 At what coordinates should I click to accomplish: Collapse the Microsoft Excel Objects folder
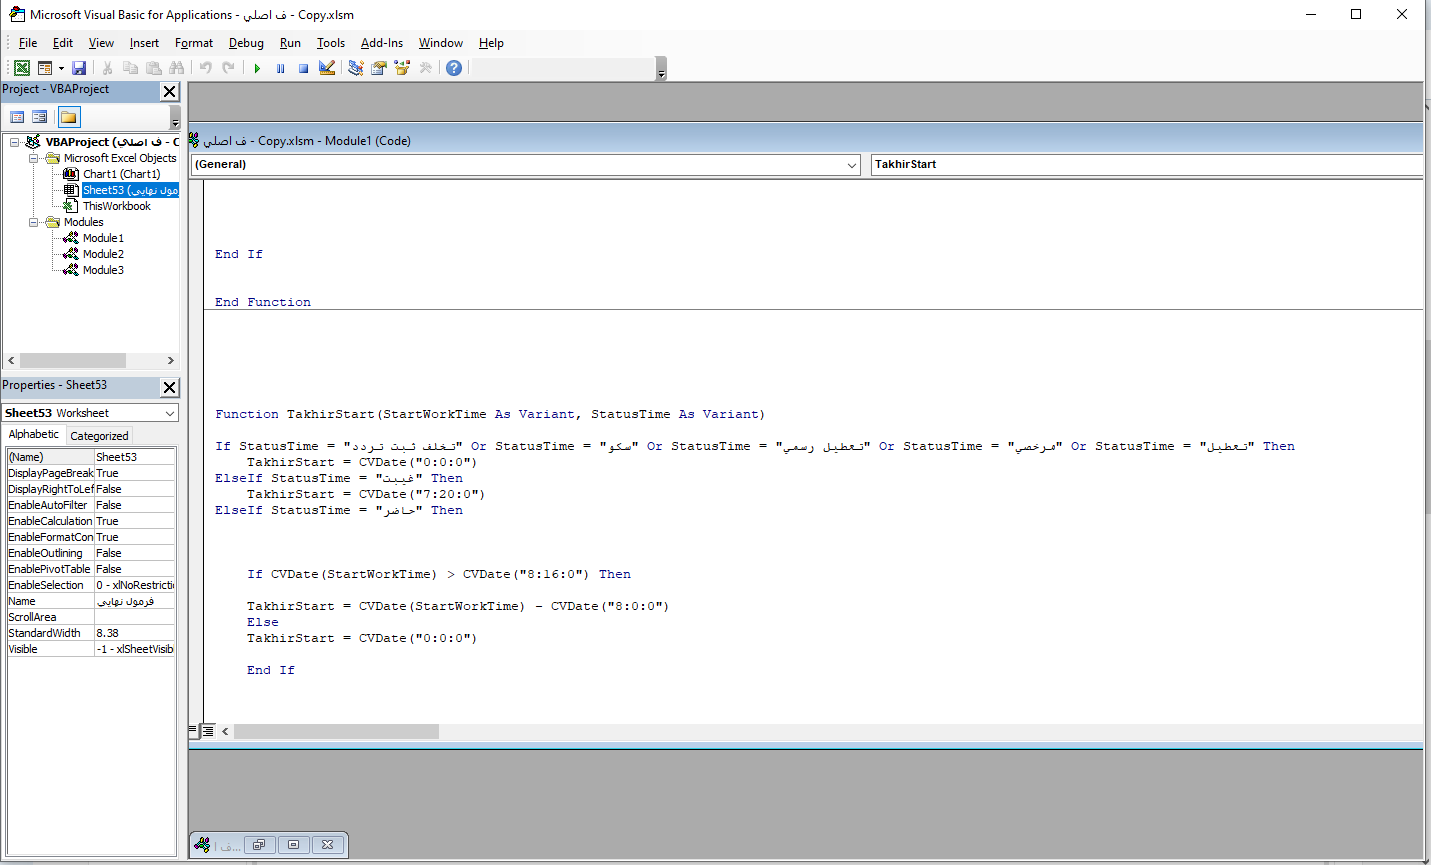click(33, 158)
